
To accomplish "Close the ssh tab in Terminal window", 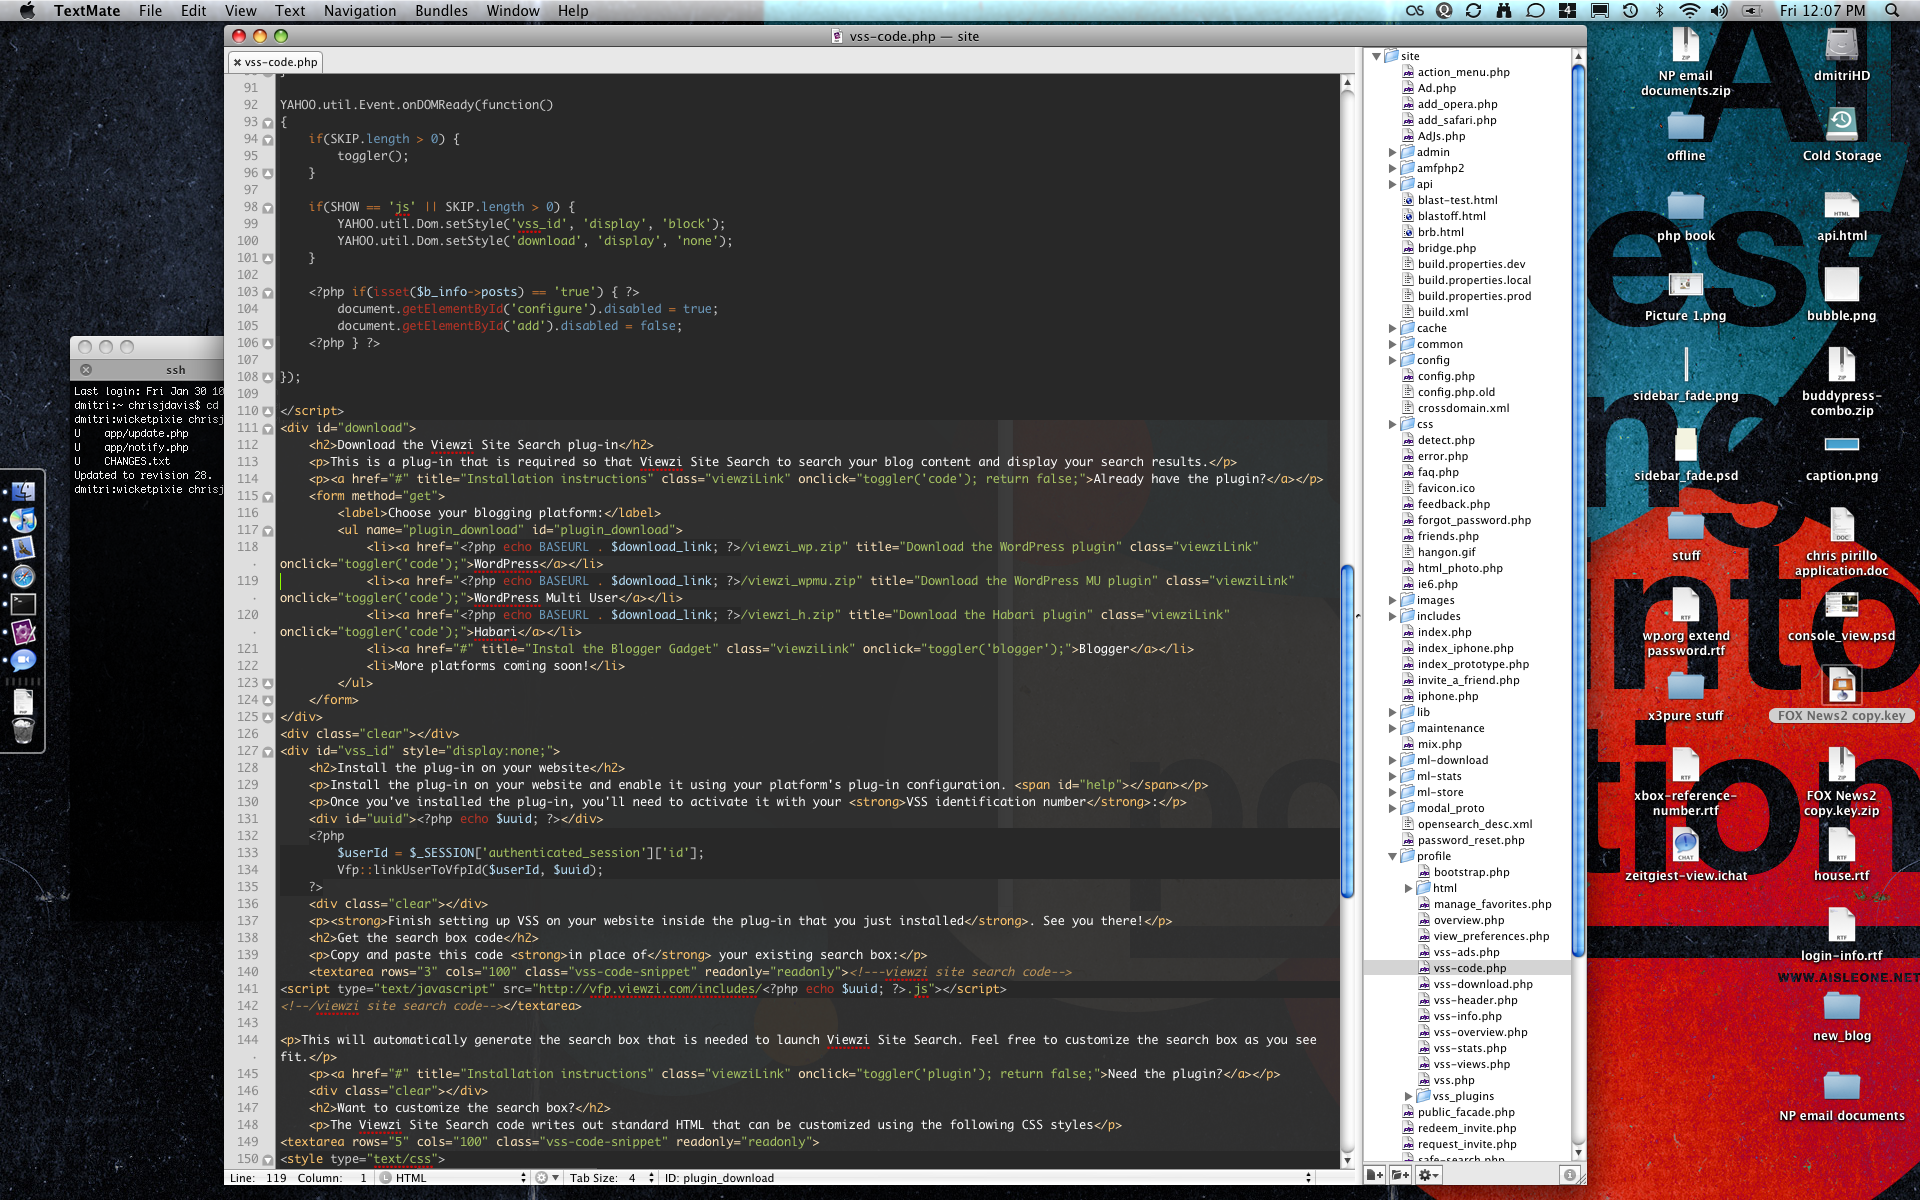I will click(x=86, y=370).
